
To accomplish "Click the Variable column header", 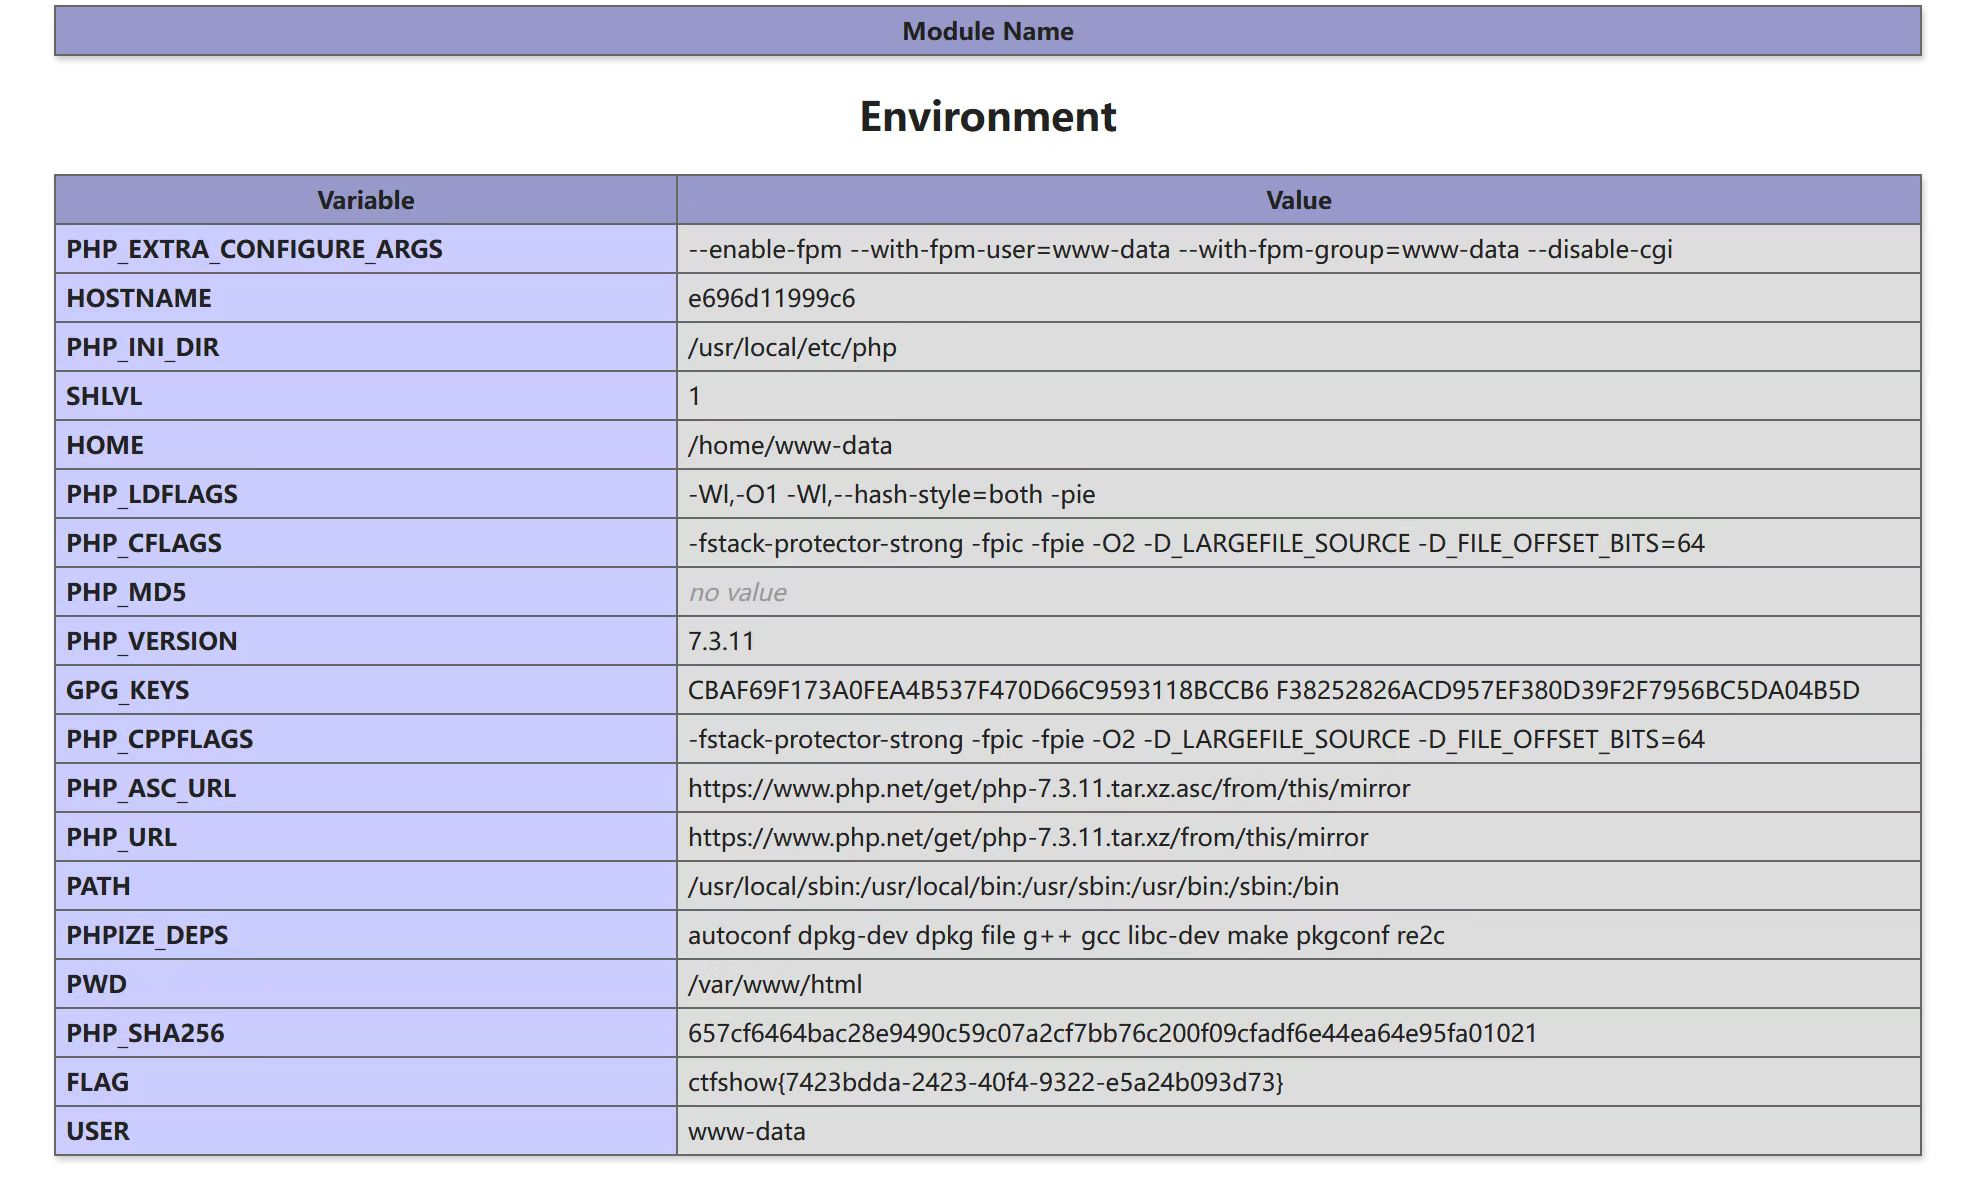I will (365, 200).
